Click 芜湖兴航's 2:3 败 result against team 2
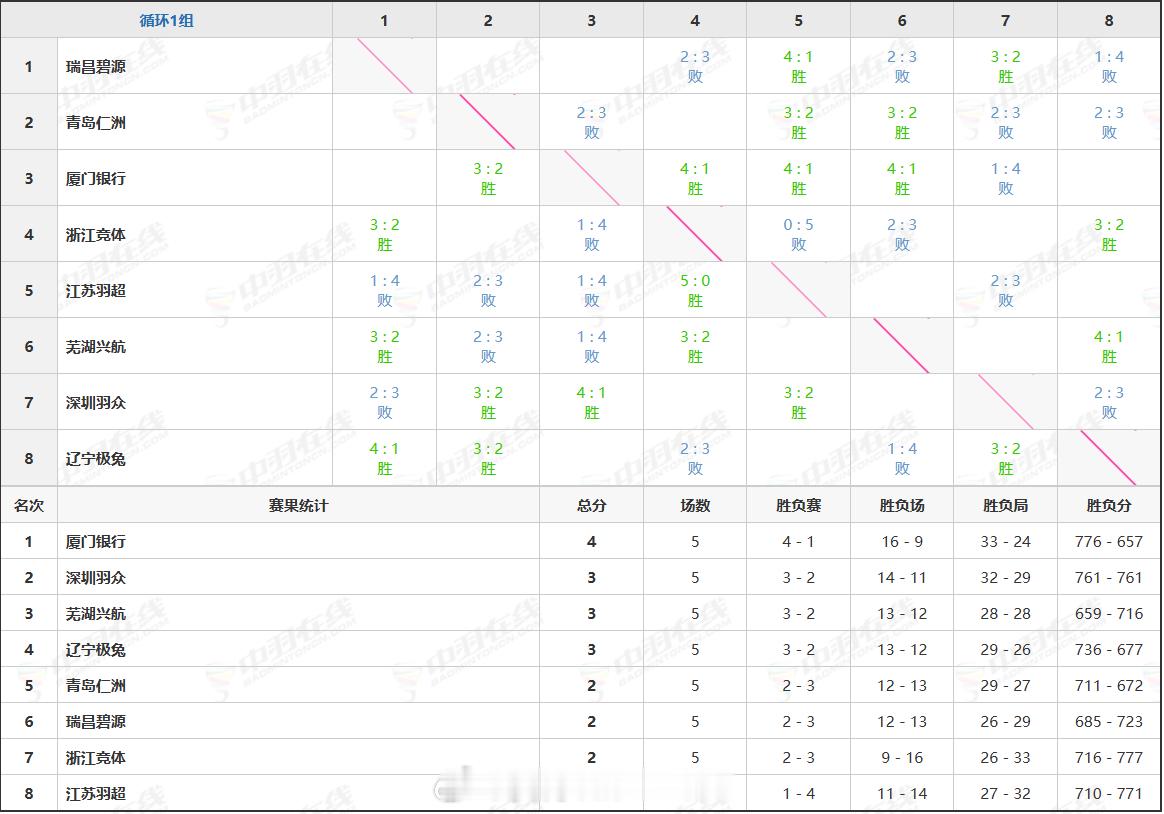This screenshot has width=1164, height=814. tap(488, 346)
